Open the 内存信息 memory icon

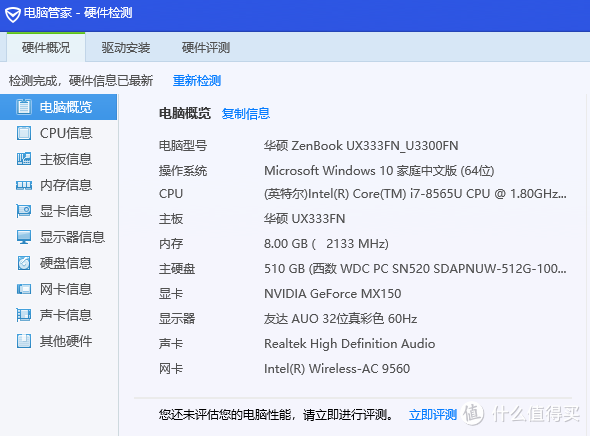(x=24, y=185)
